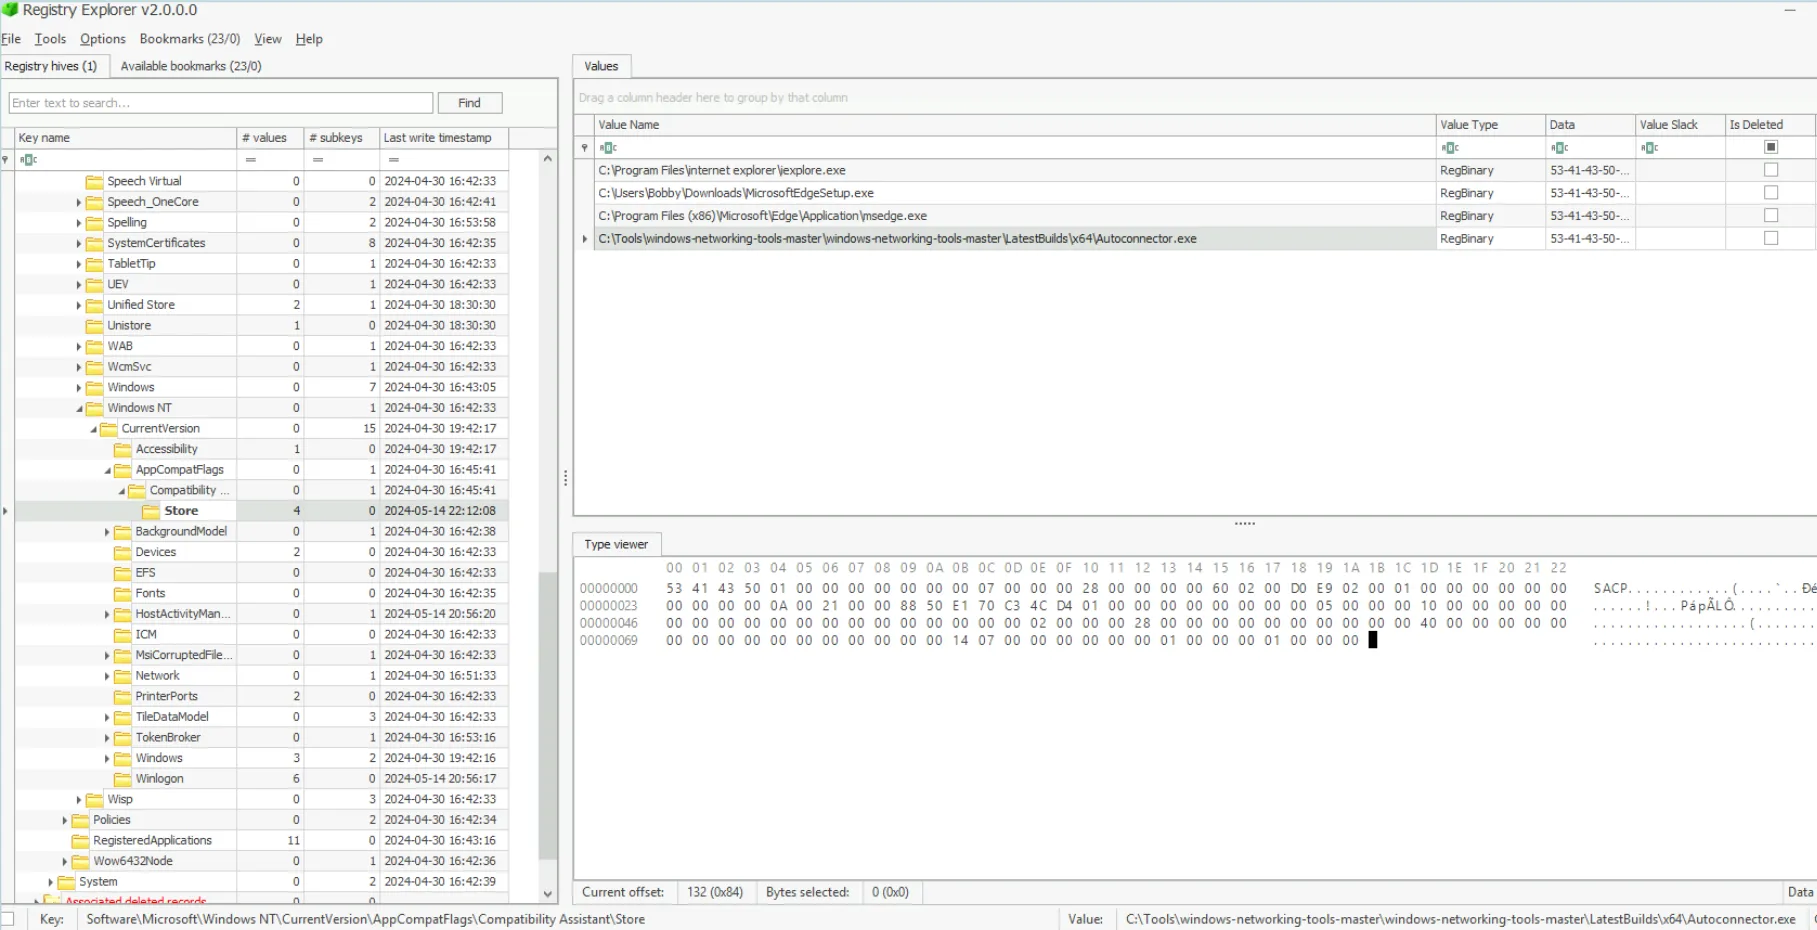The height and width of the screenshot is (930, 1817).
Task: Expand the SystemCertificates tree node
Action: coord(78,242)
